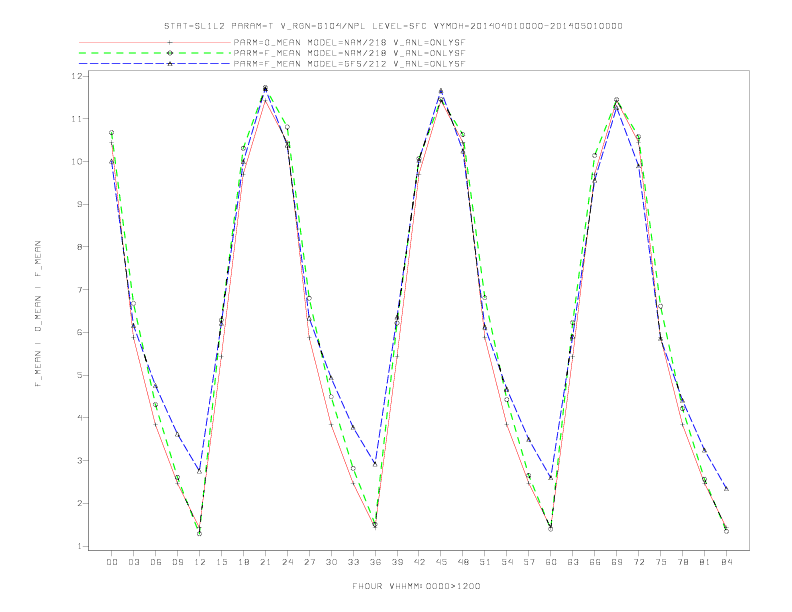Click blue GFS triangle data point at hour 60

551,477
